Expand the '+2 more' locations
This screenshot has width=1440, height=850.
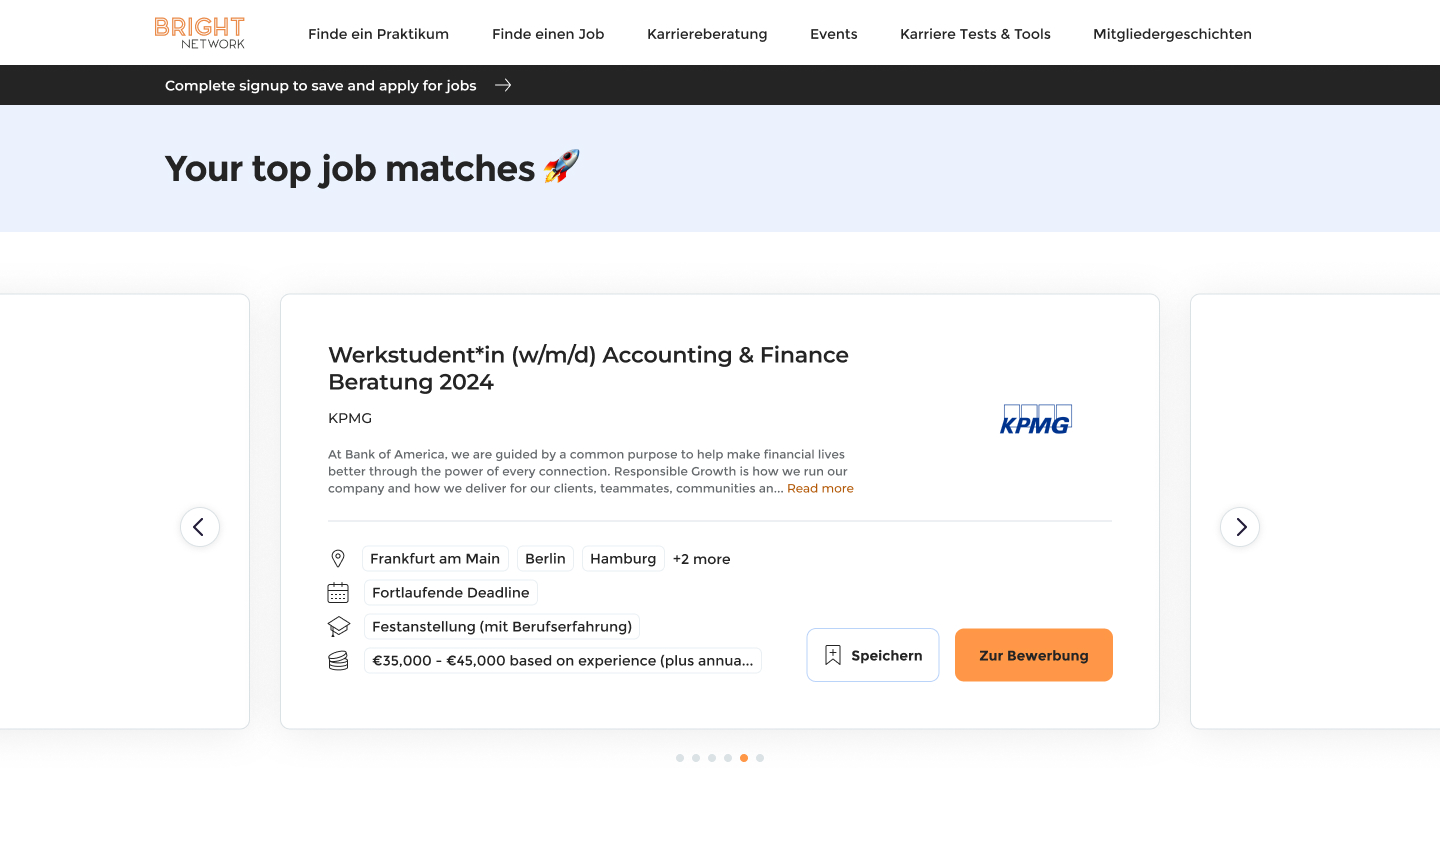(701, 559)
